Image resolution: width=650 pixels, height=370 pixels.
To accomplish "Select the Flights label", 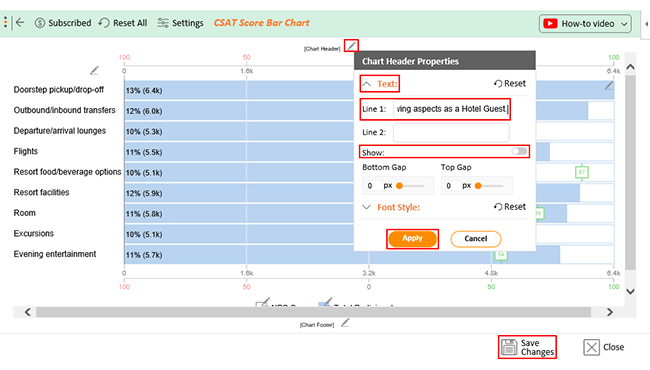I will (26, 151).
